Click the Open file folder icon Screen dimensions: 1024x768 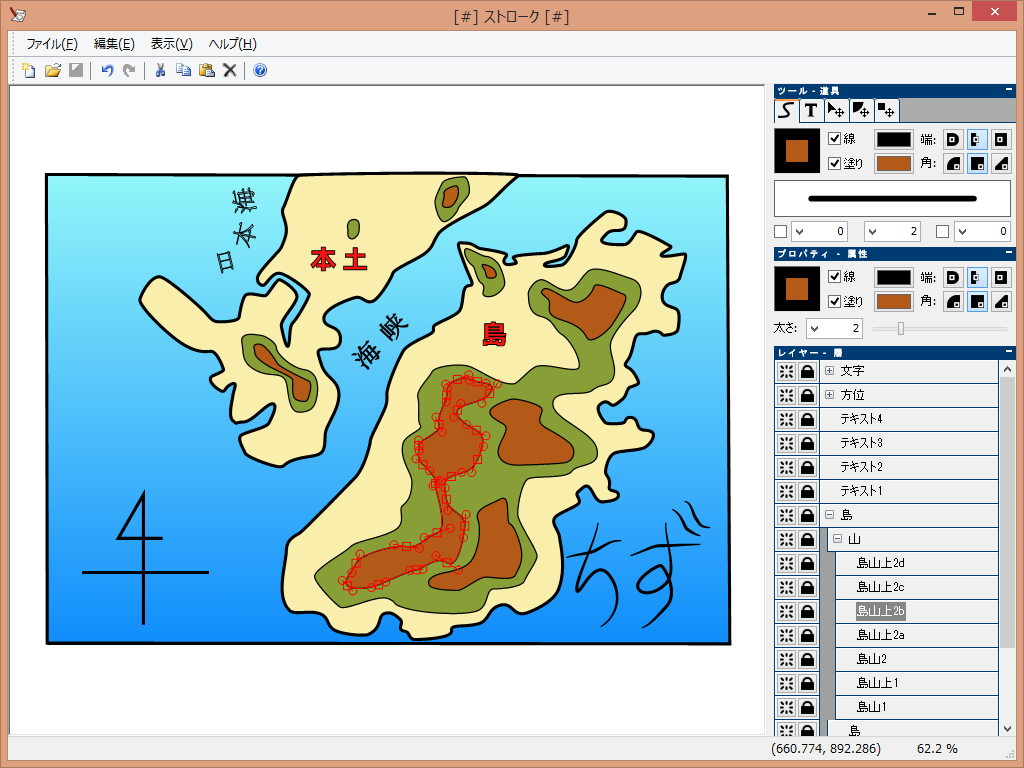coord(52,70)
